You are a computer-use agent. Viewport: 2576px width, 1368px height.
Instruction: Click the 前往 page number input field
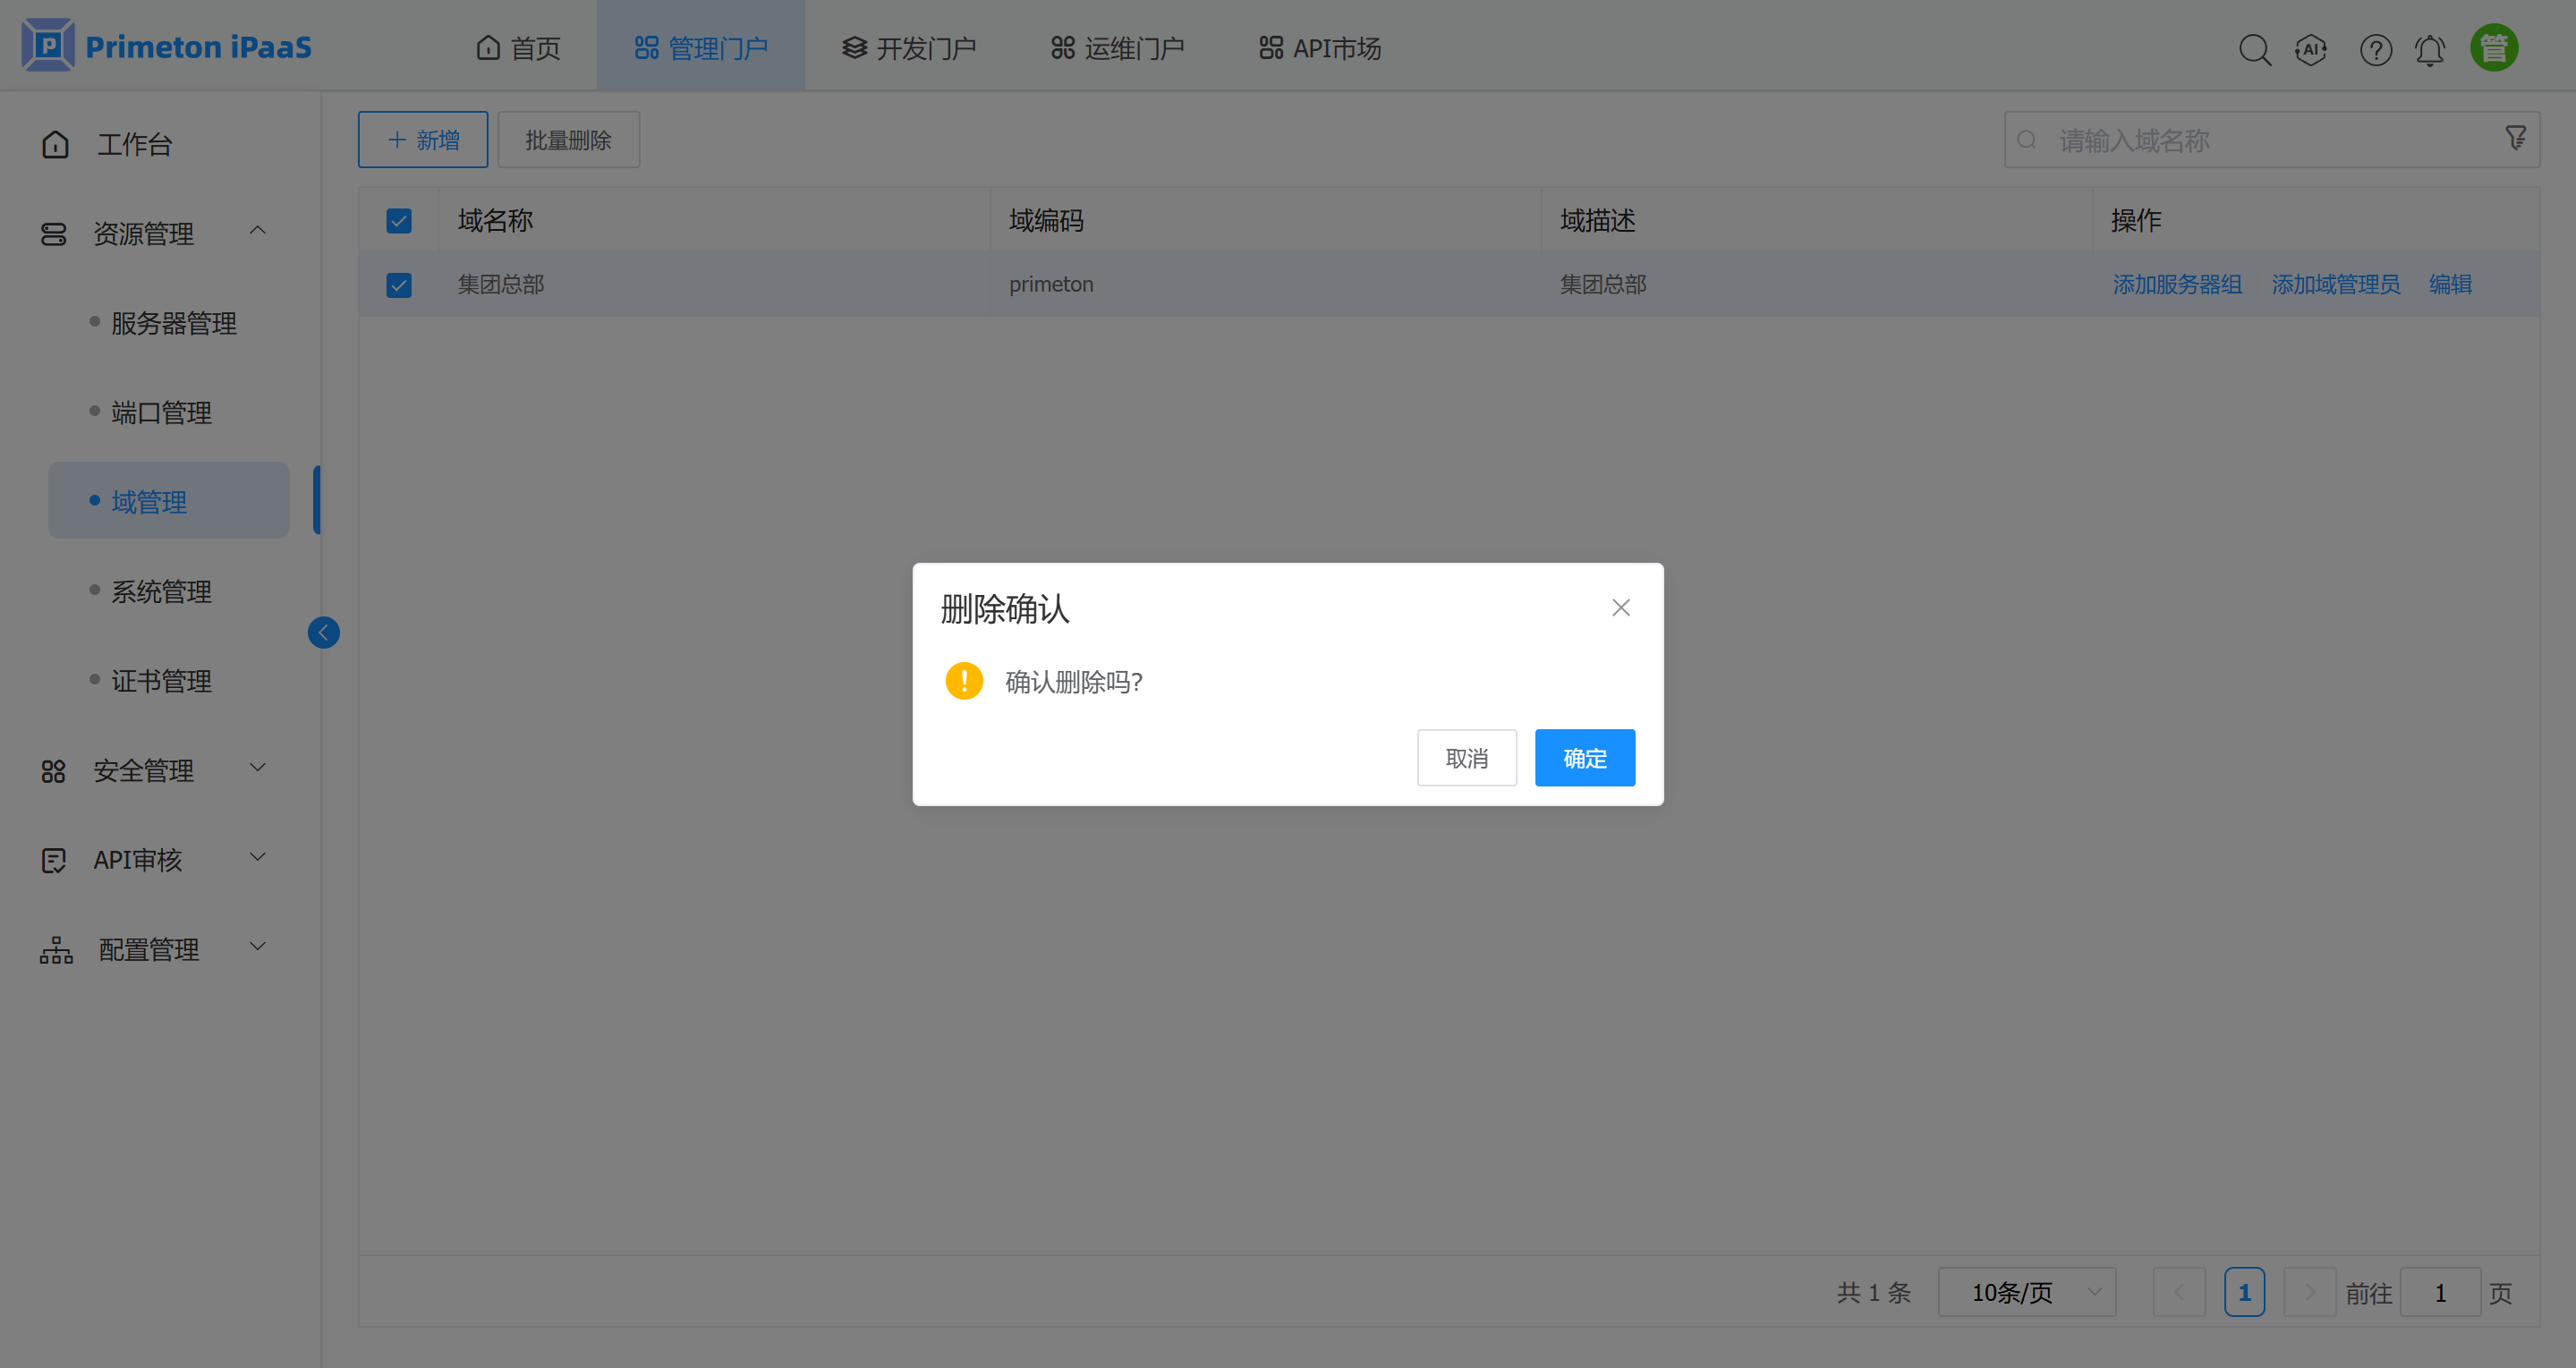[2440, 1292]
